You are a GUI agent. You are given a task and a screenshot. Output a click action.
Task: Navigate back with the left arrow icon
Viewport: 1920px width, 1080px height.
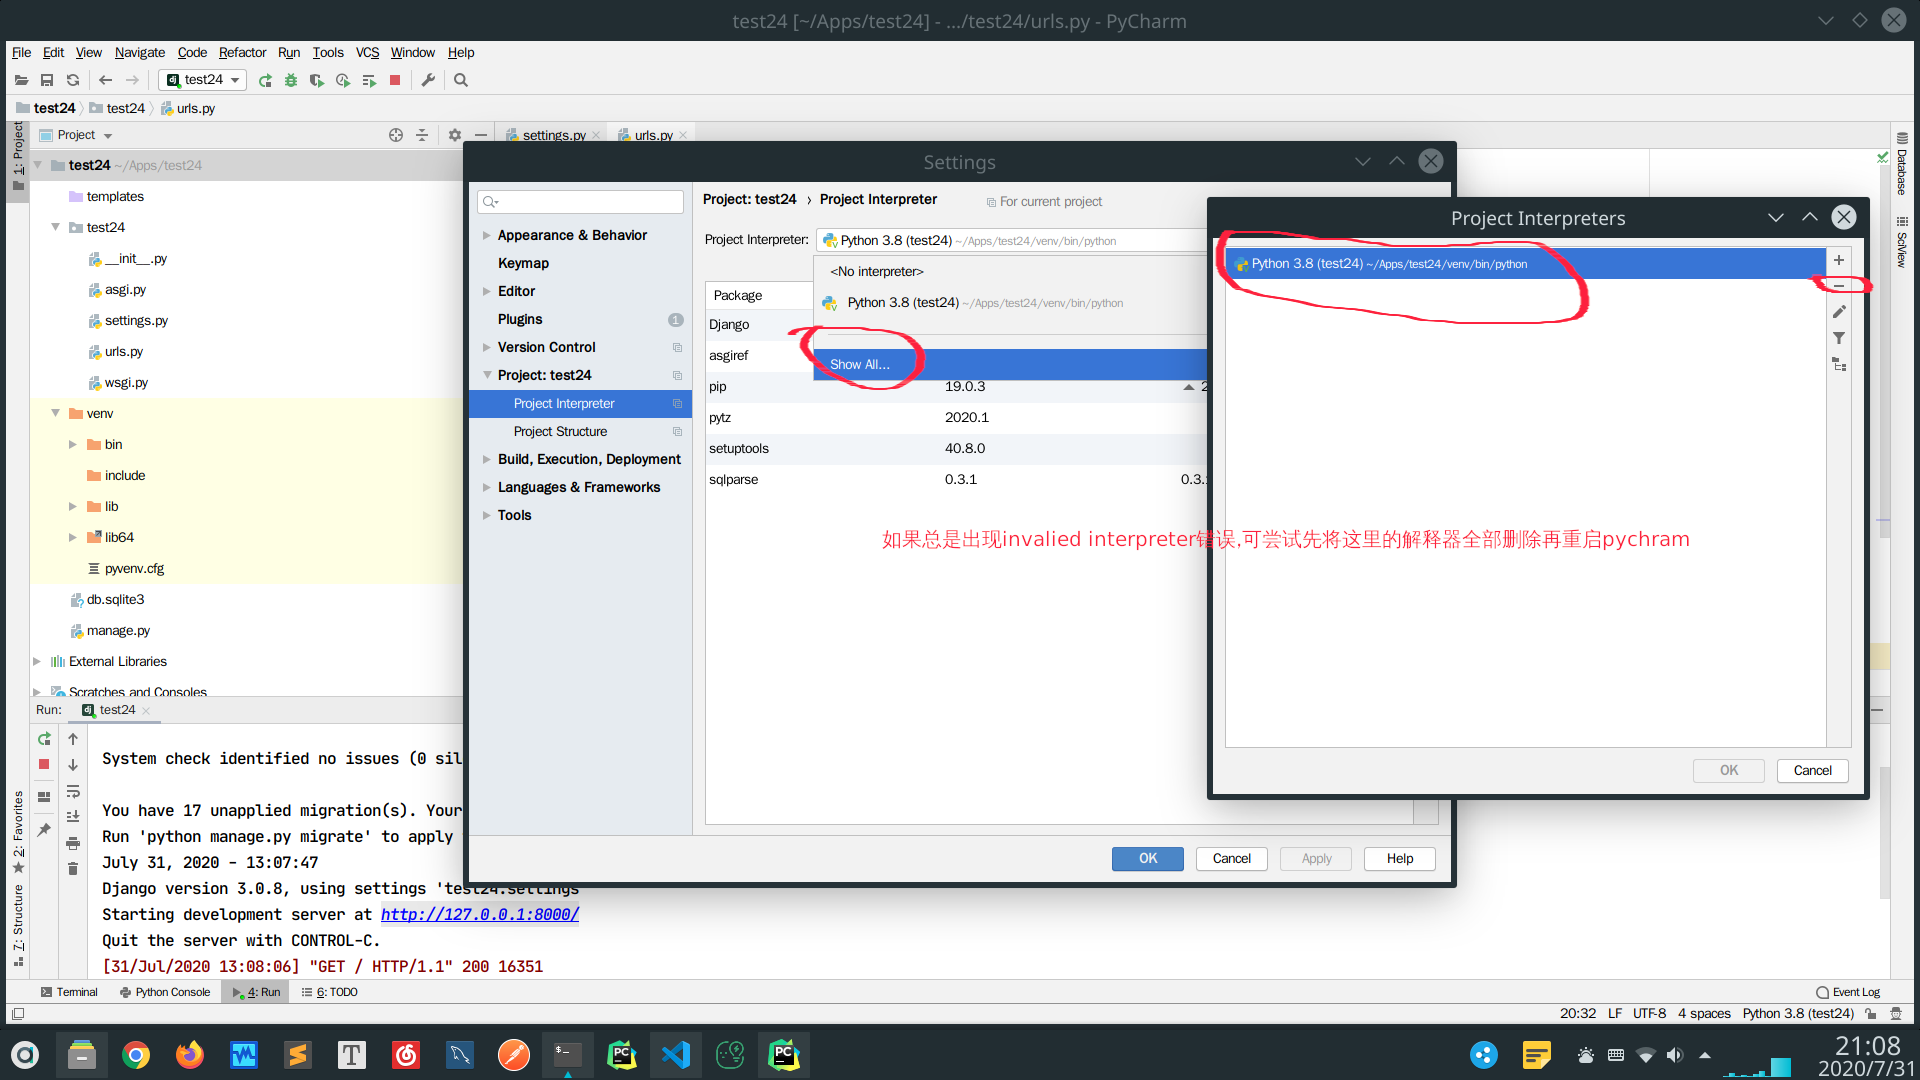tap(105, 80)
